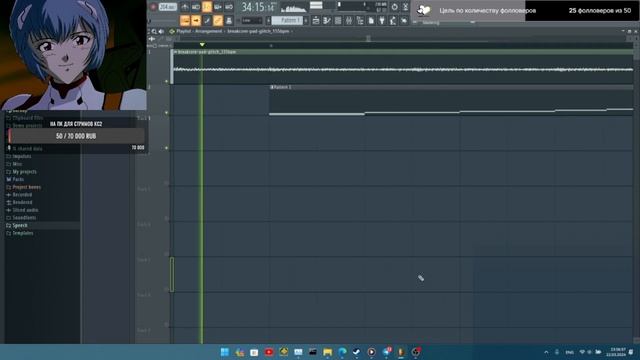Toggle the orange link button
The image size is (640, 360).
[218, 20]
